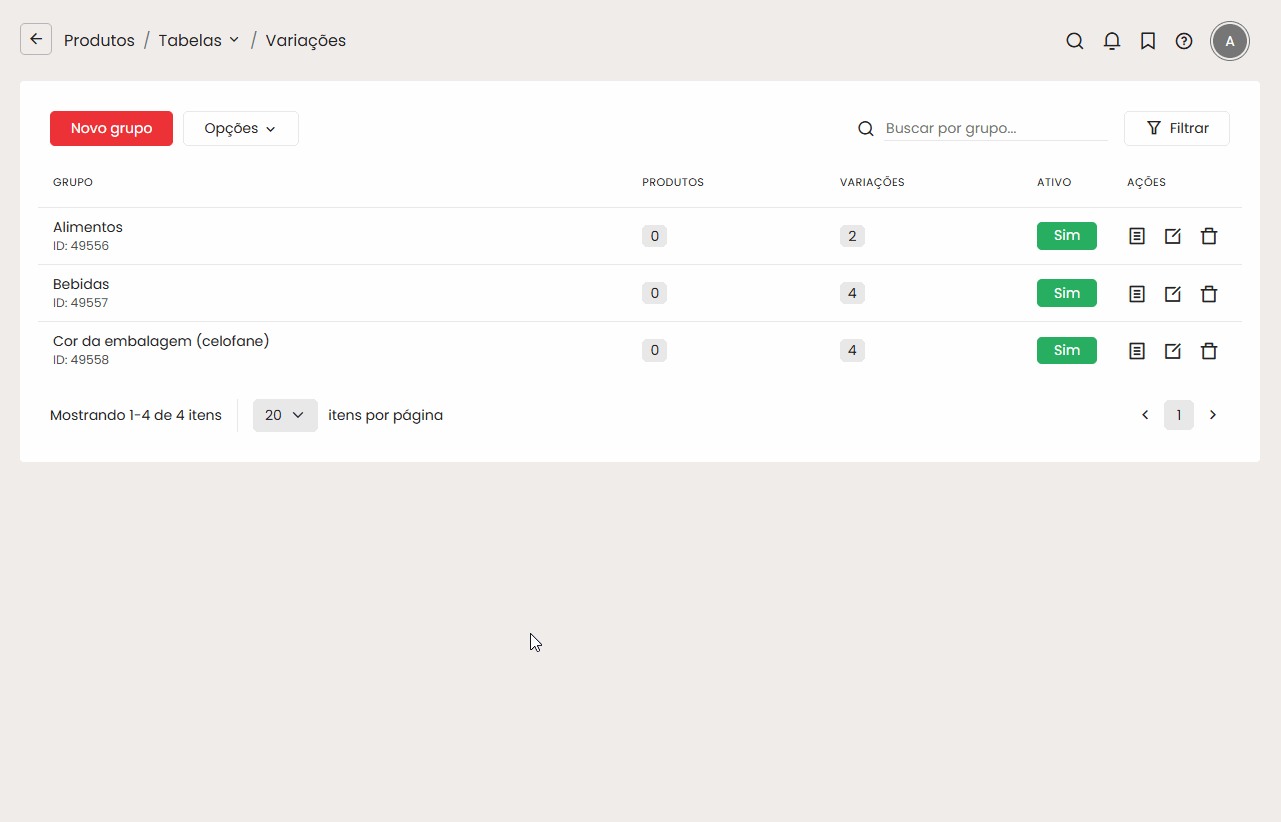Toggle the Sim active badge for Bebidas
Screen dimensions: 1281x822
point(1066,293)
